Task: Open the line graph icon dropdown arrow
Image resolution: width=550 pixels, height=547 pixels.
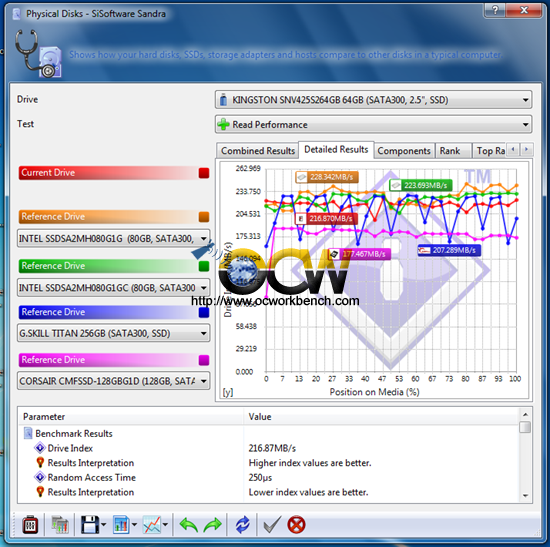Action: point(165,525)
